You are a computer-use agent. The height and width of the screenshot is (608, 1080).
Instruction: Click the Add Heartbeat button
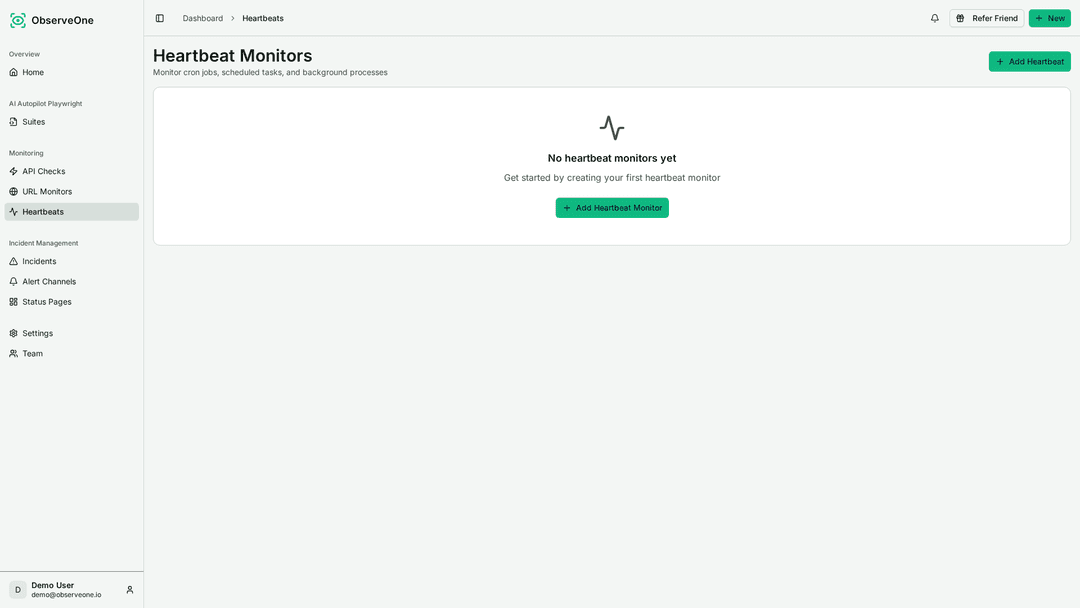1030,62
